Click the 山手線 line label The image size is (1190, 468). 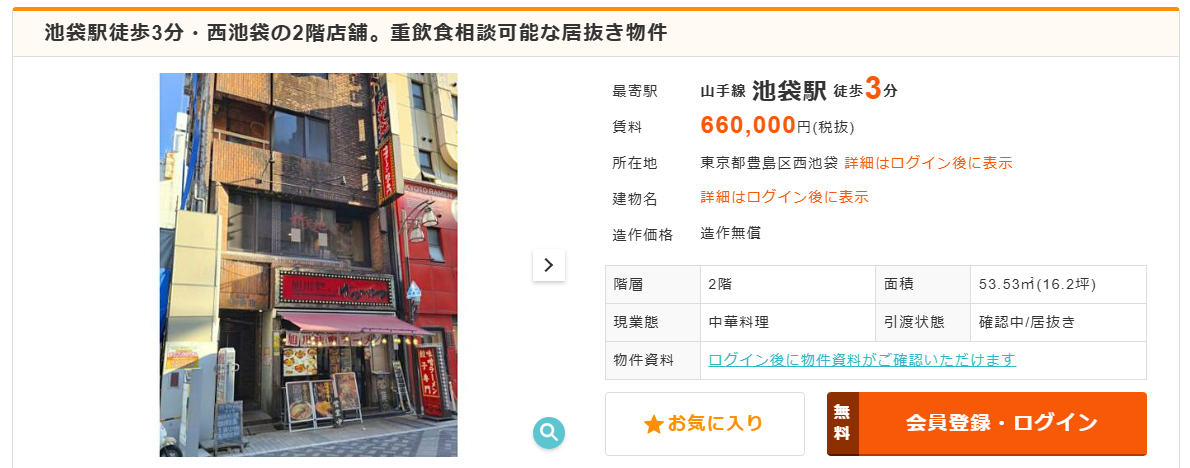point(722,92)
